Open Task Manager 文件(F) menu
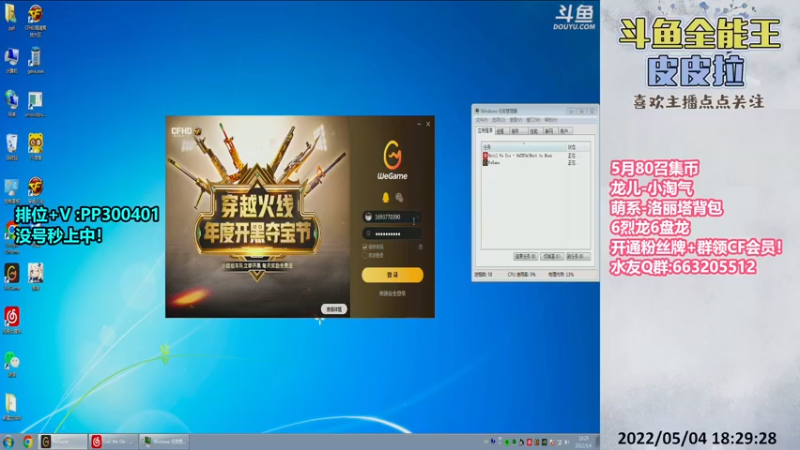The height and width of the screenshot is (450, 800). click(482, 120)
